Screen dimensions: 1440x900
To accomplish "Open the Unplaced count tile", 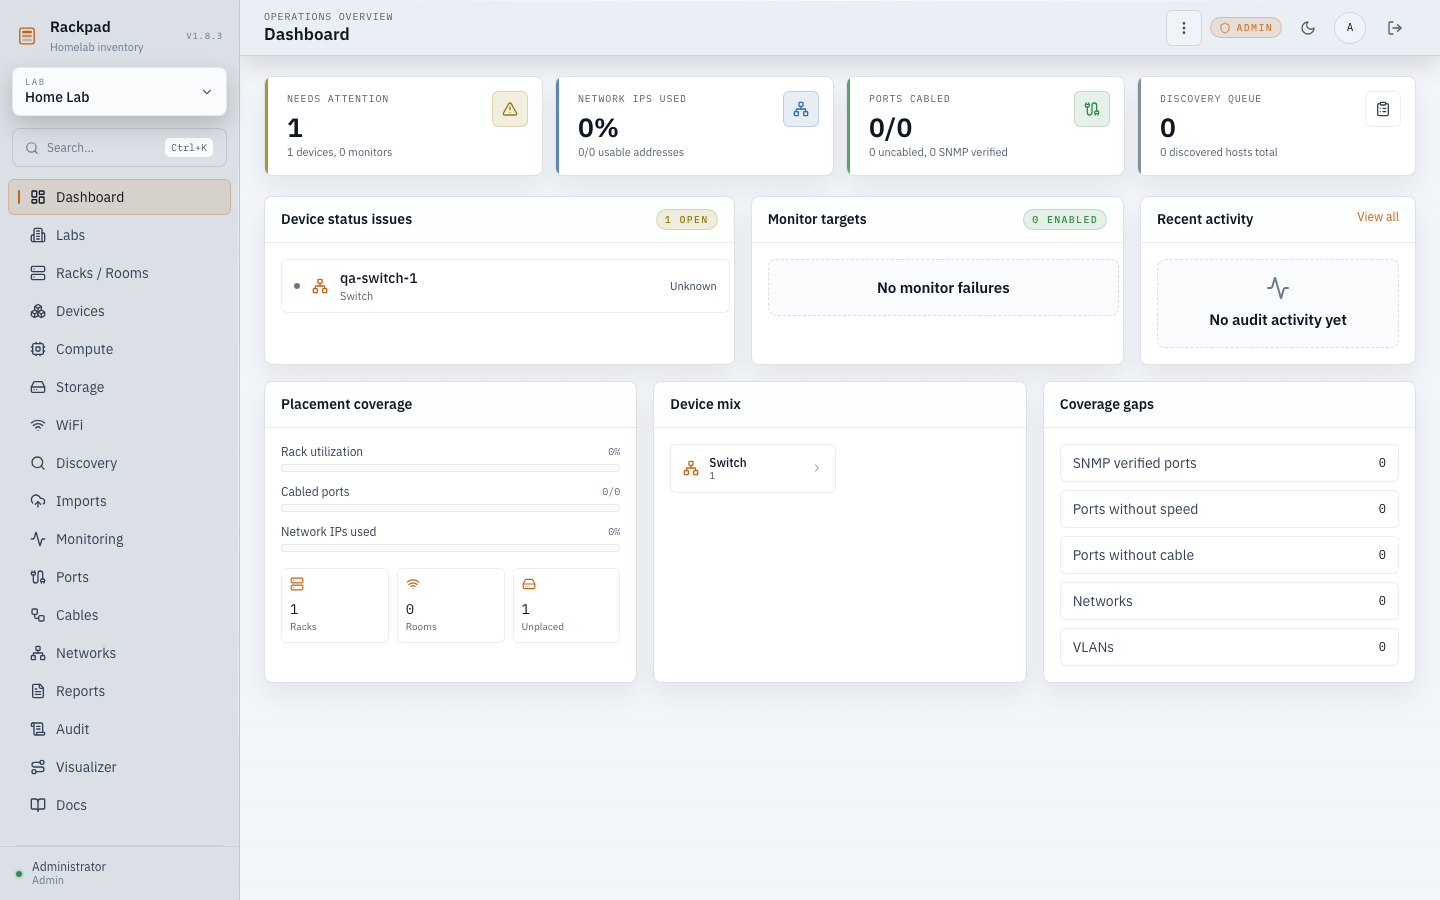I will [x=566, y=605].
